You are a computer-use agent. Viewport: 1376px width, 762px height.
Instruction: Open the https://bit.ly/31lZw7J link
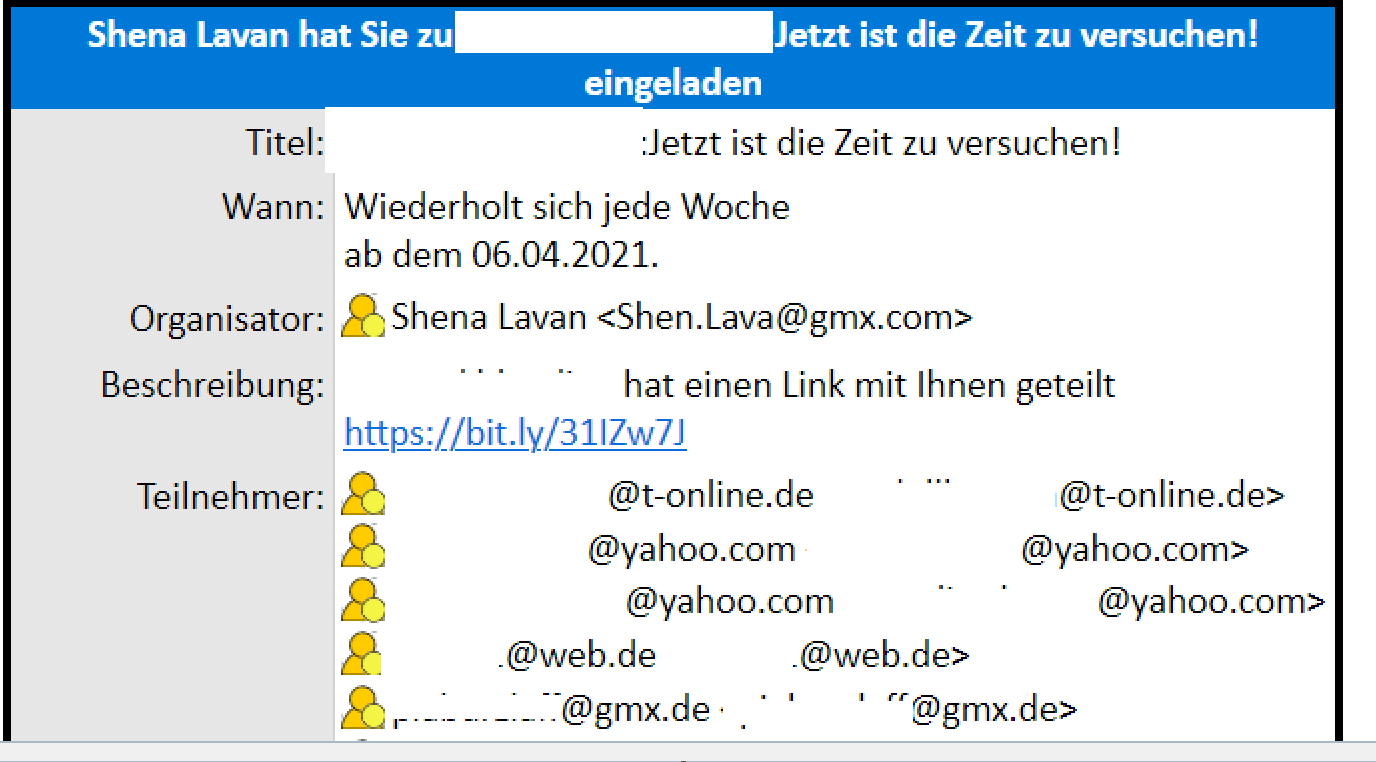coord(515,433)
